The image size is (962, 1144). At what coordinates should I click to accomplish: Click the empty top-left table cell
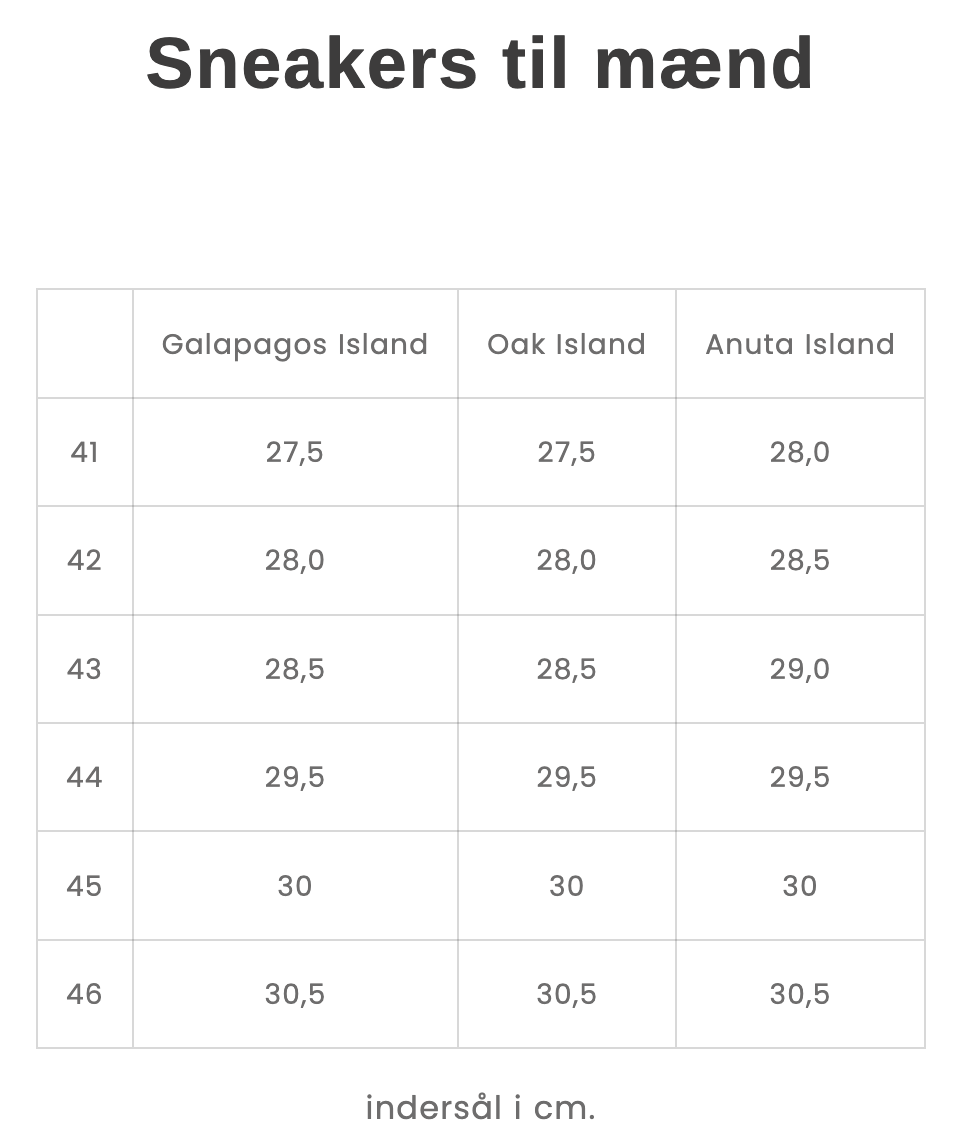(x=85, y=344)
